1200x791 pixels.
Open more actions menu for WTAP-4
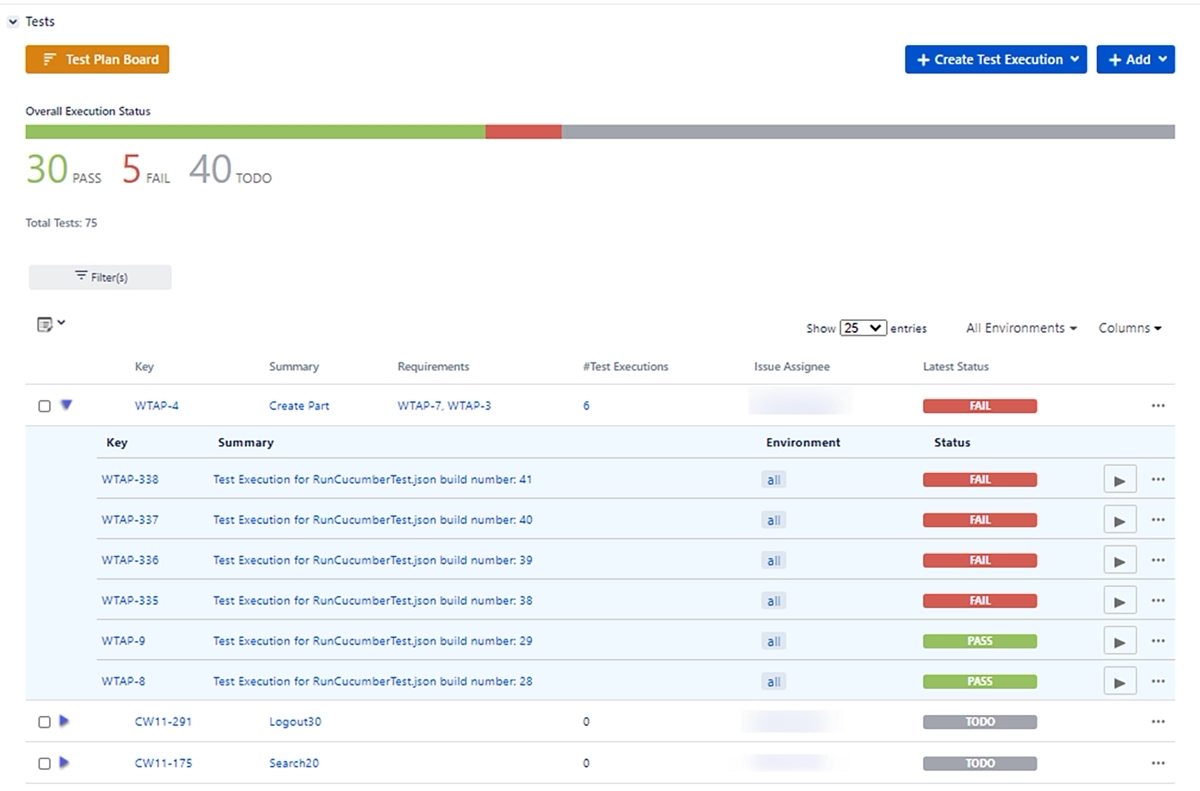1158,406
